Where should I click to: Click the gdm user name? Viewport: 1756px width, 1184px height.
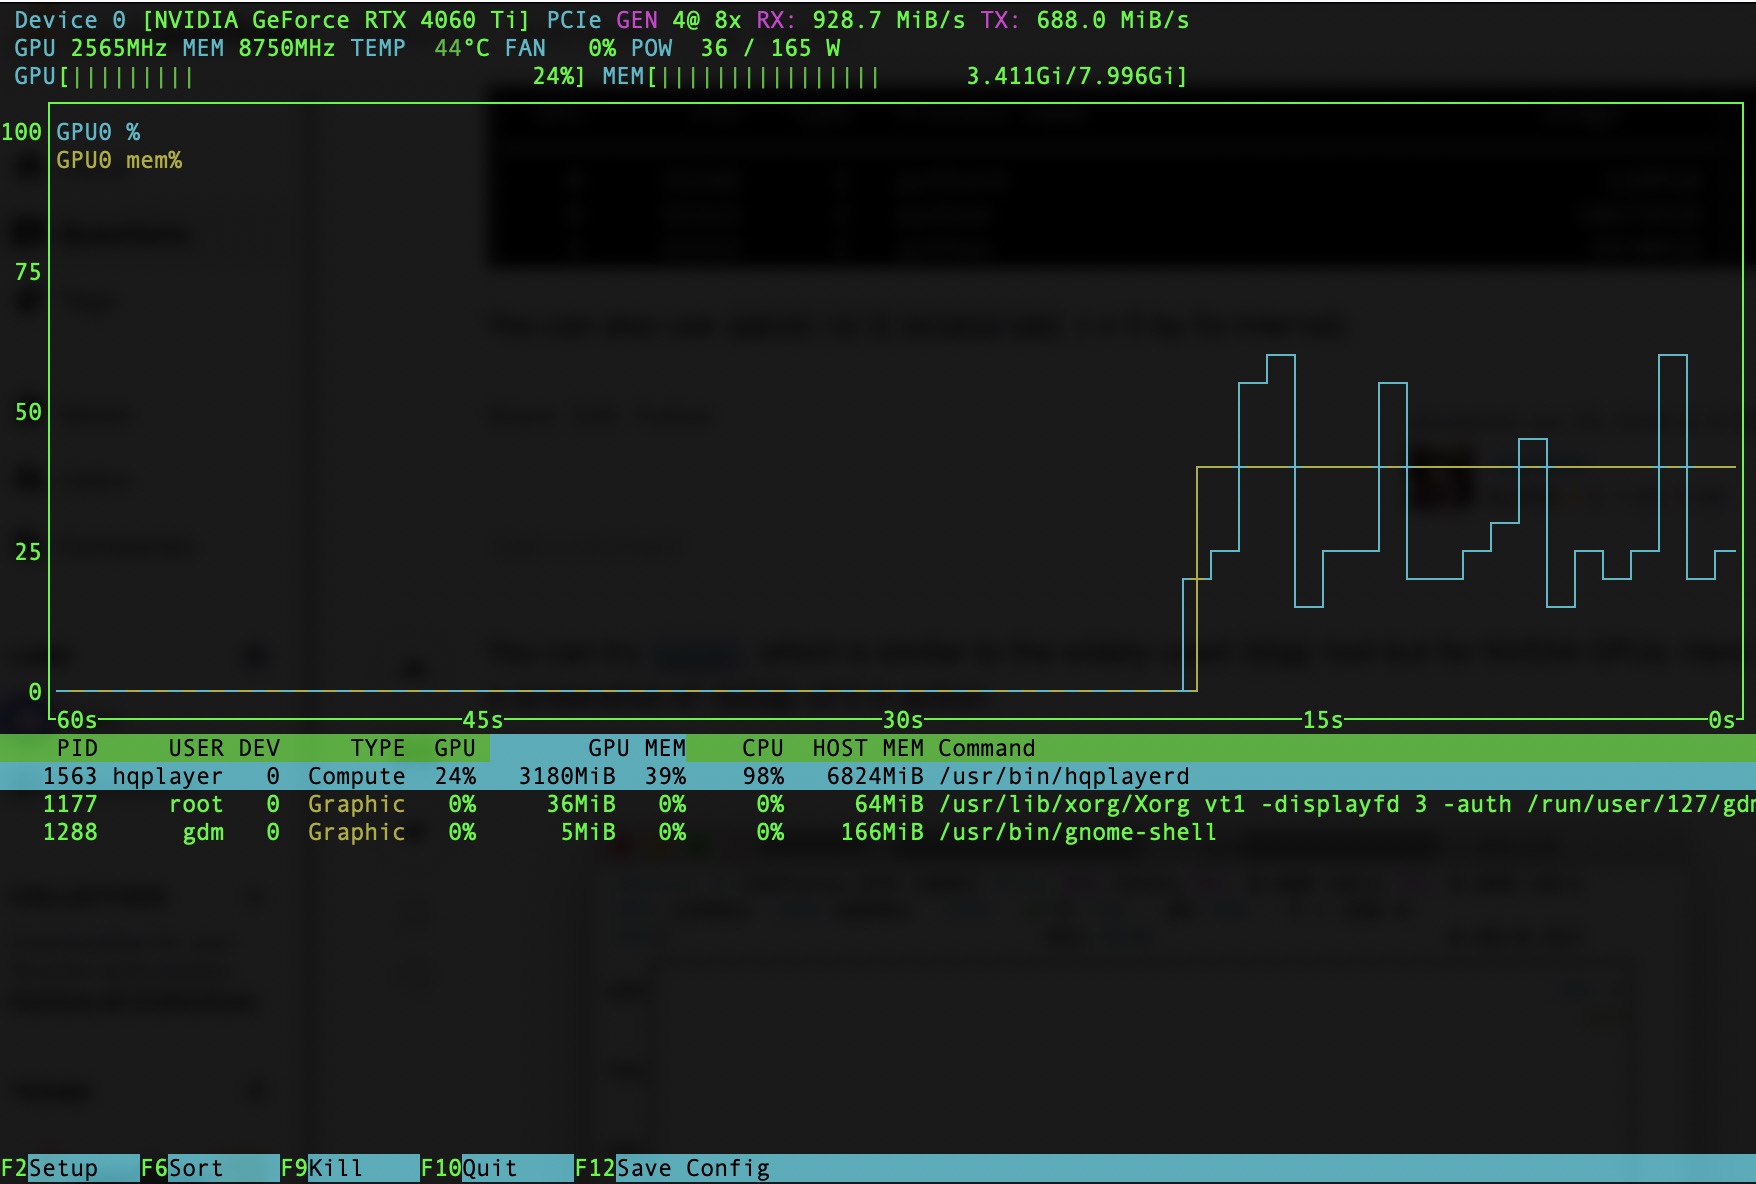click(x=203, y=832)
